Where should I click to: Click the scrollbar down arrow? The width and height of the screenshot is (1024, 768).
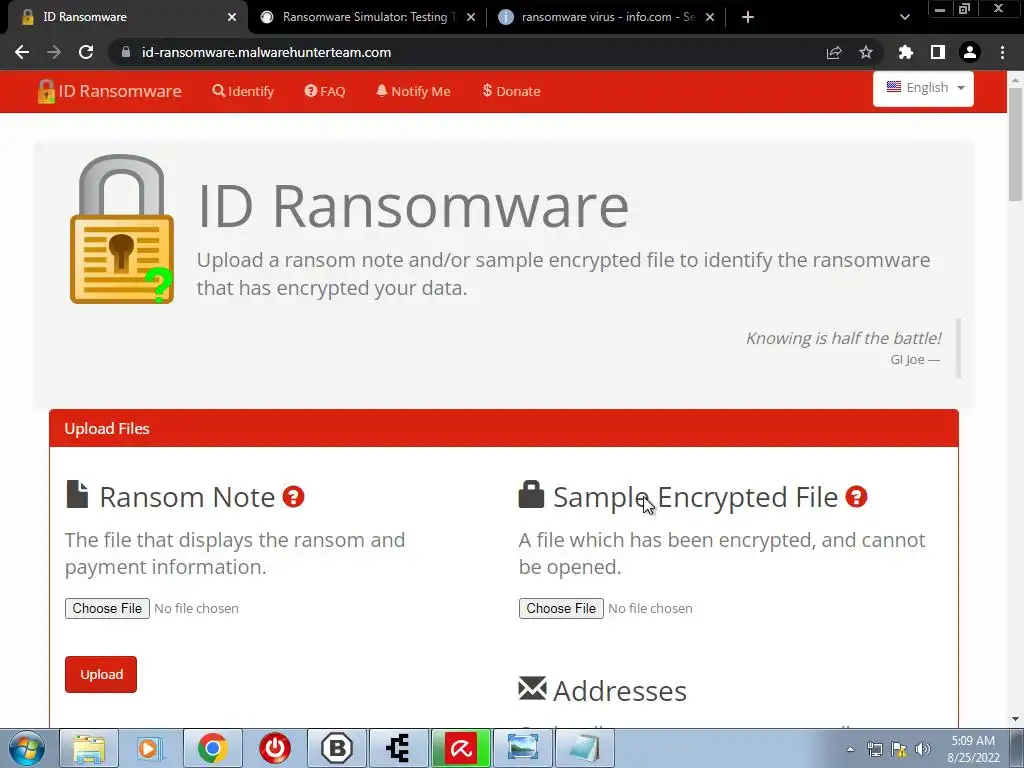[x=1015, y=719]
